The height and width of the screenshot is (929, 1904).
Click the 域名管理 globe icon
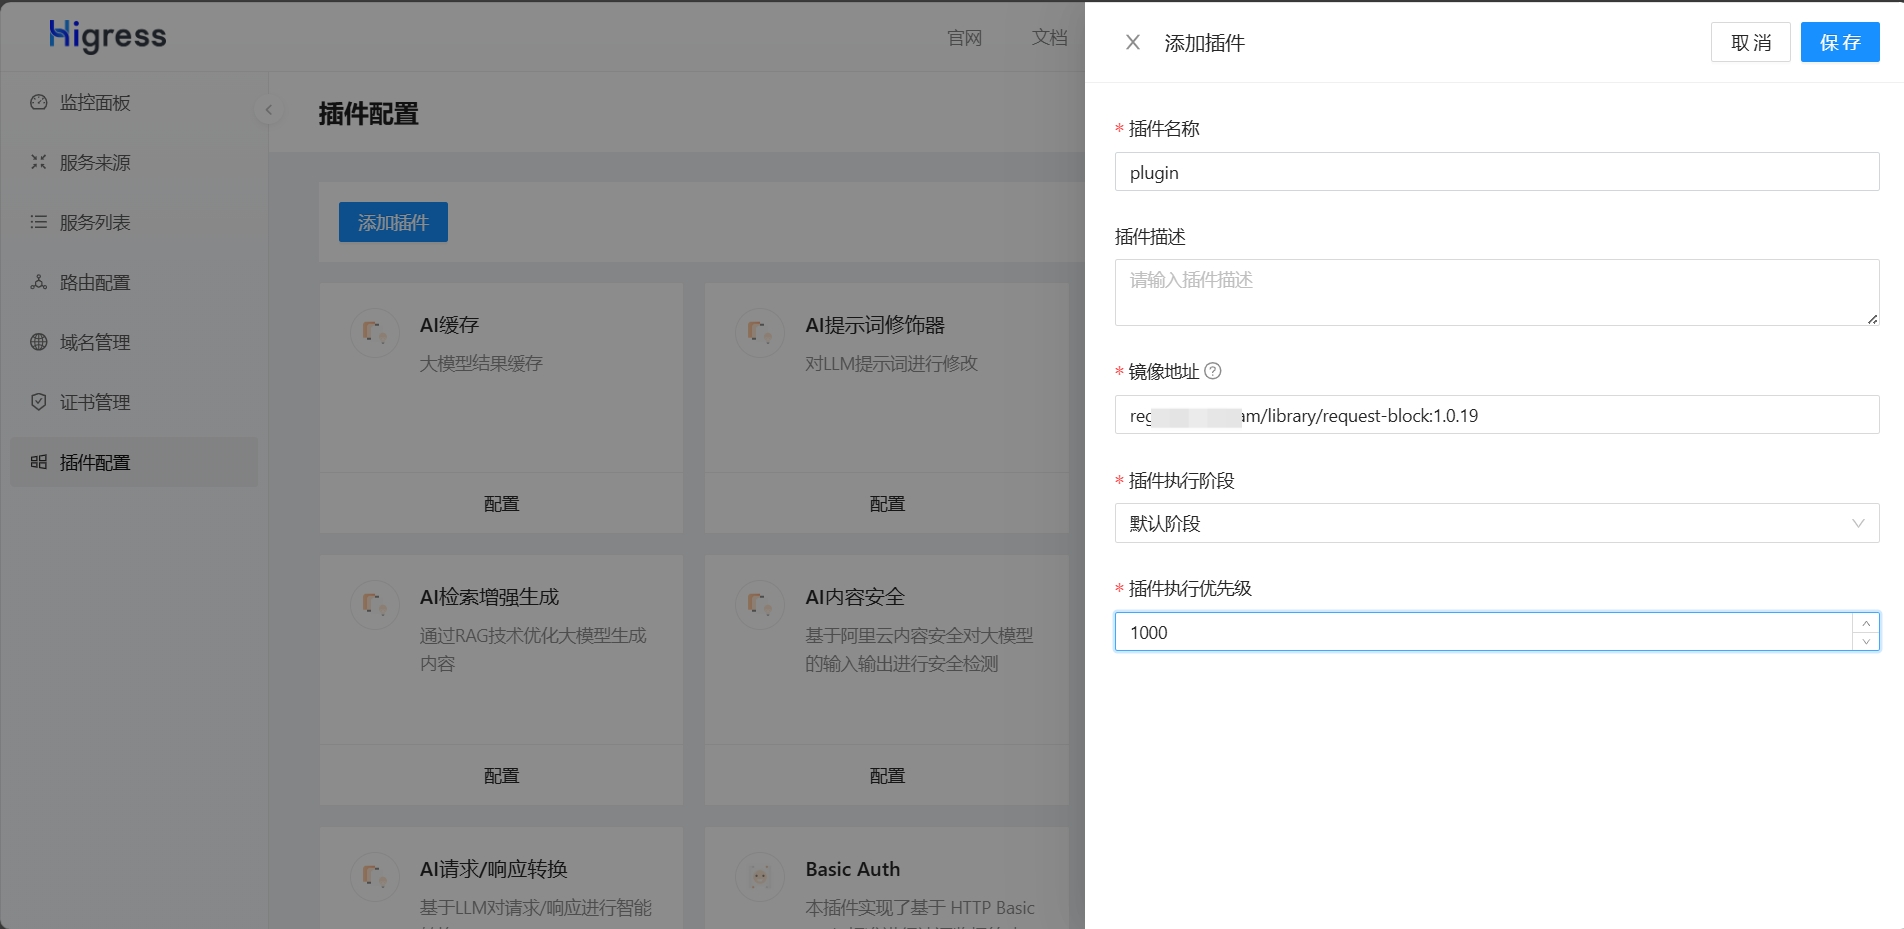[39, 342]
